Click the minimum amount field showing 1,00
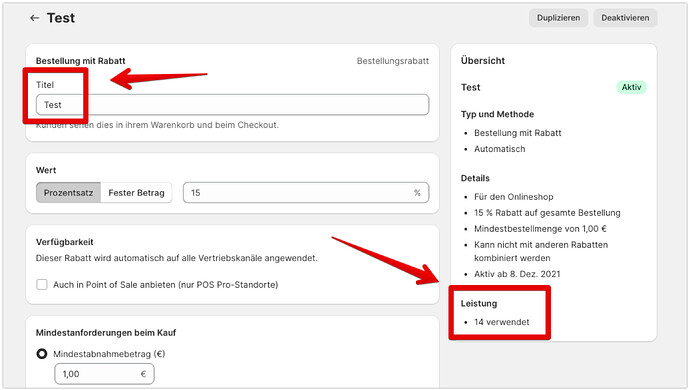This screenshot has width=690, height=390. (104, 374)
